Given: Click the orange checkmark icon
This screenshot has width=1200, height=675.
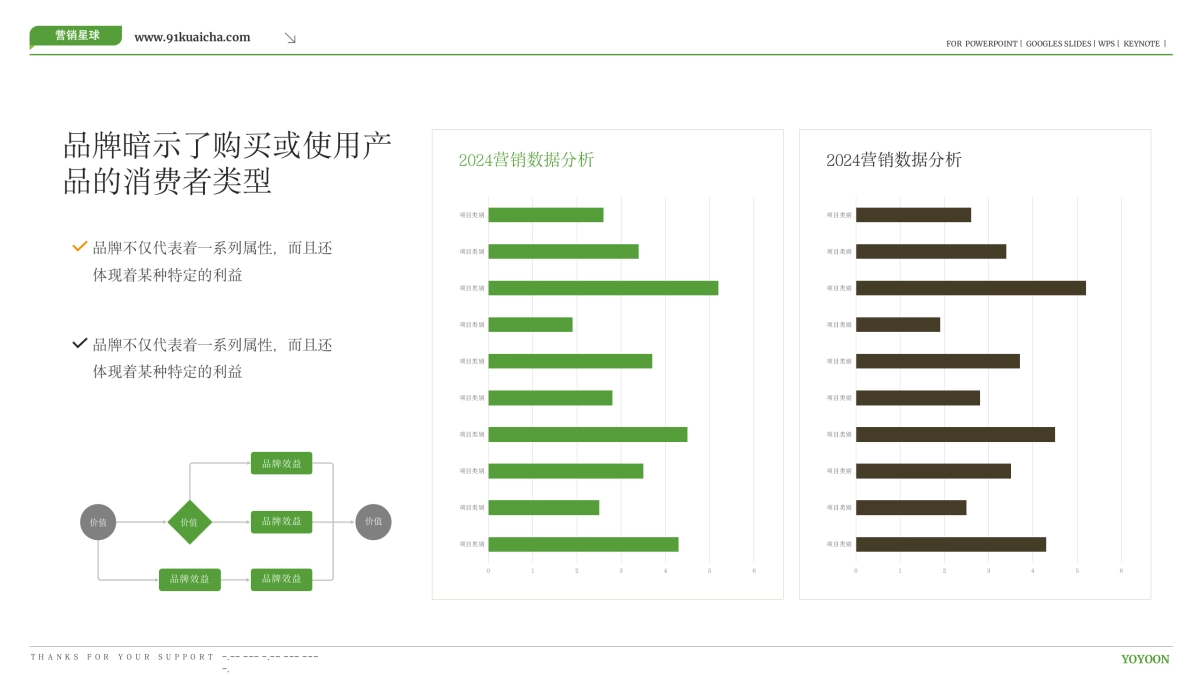Looking at the screenshot, I should [77, 245].
